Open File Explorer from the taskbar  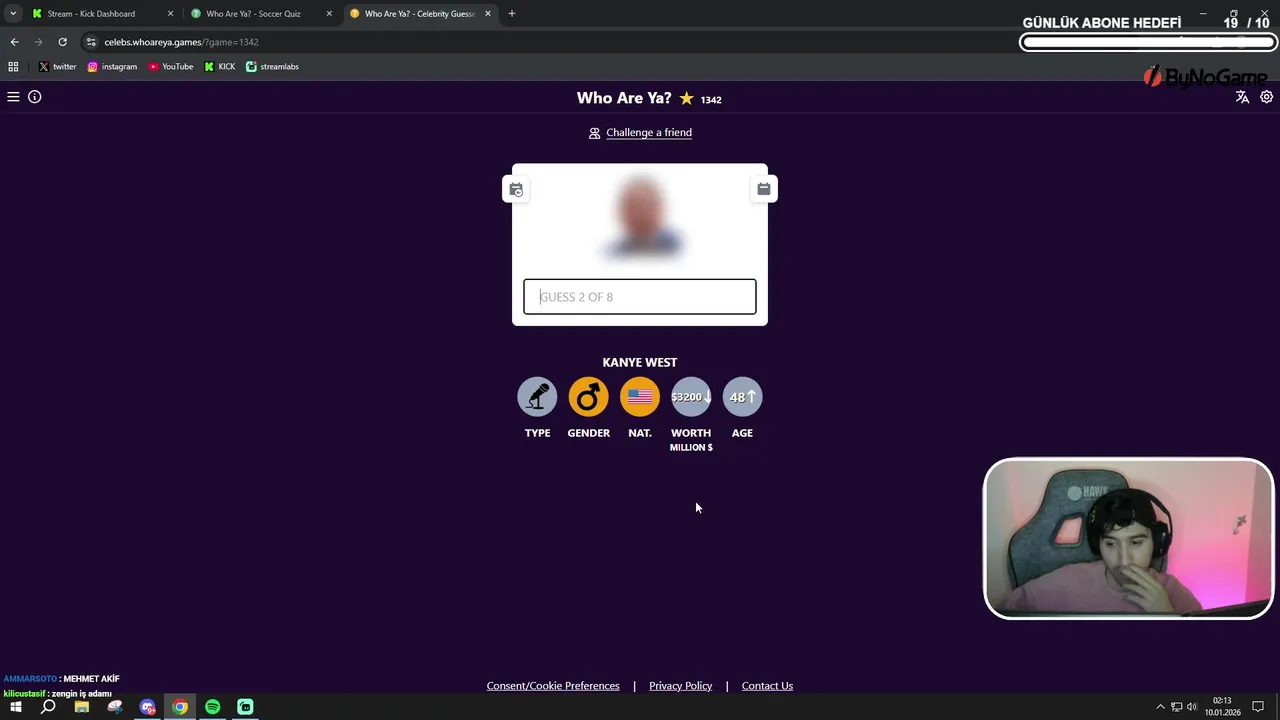[x=82, y=707]
